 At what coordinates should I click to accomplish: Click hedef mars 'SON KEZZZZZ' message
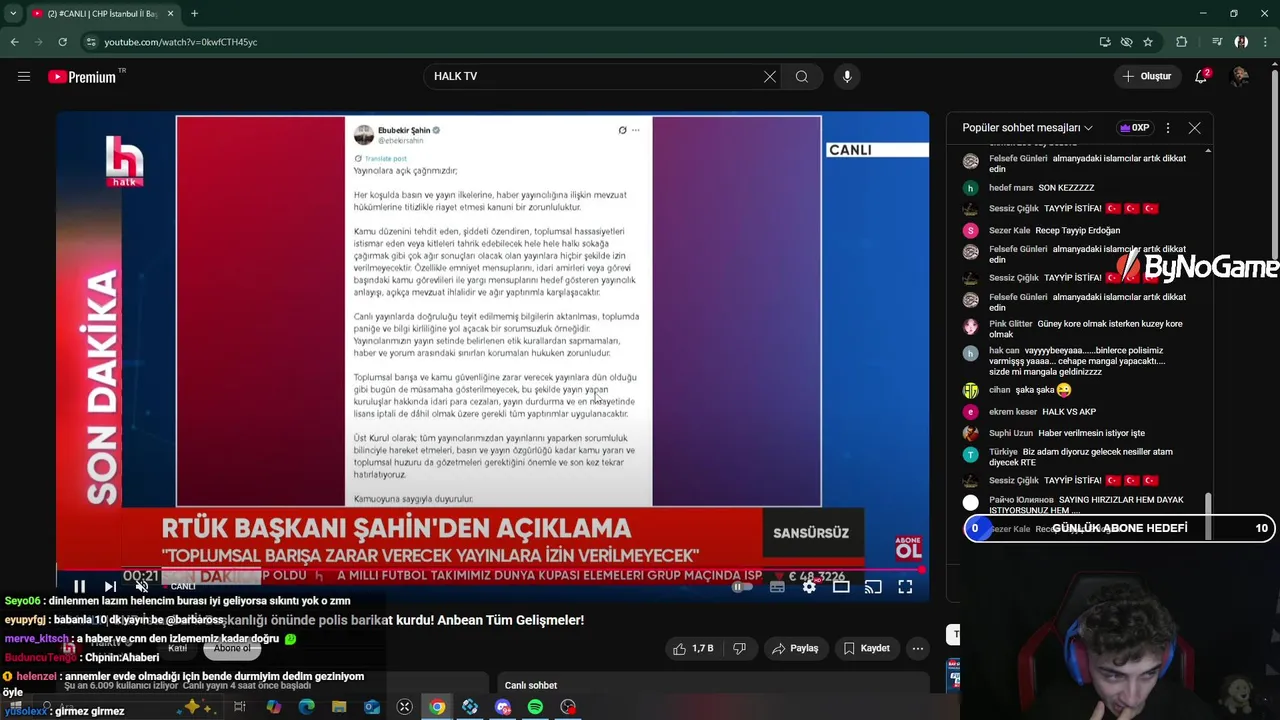pos(1066,188)
